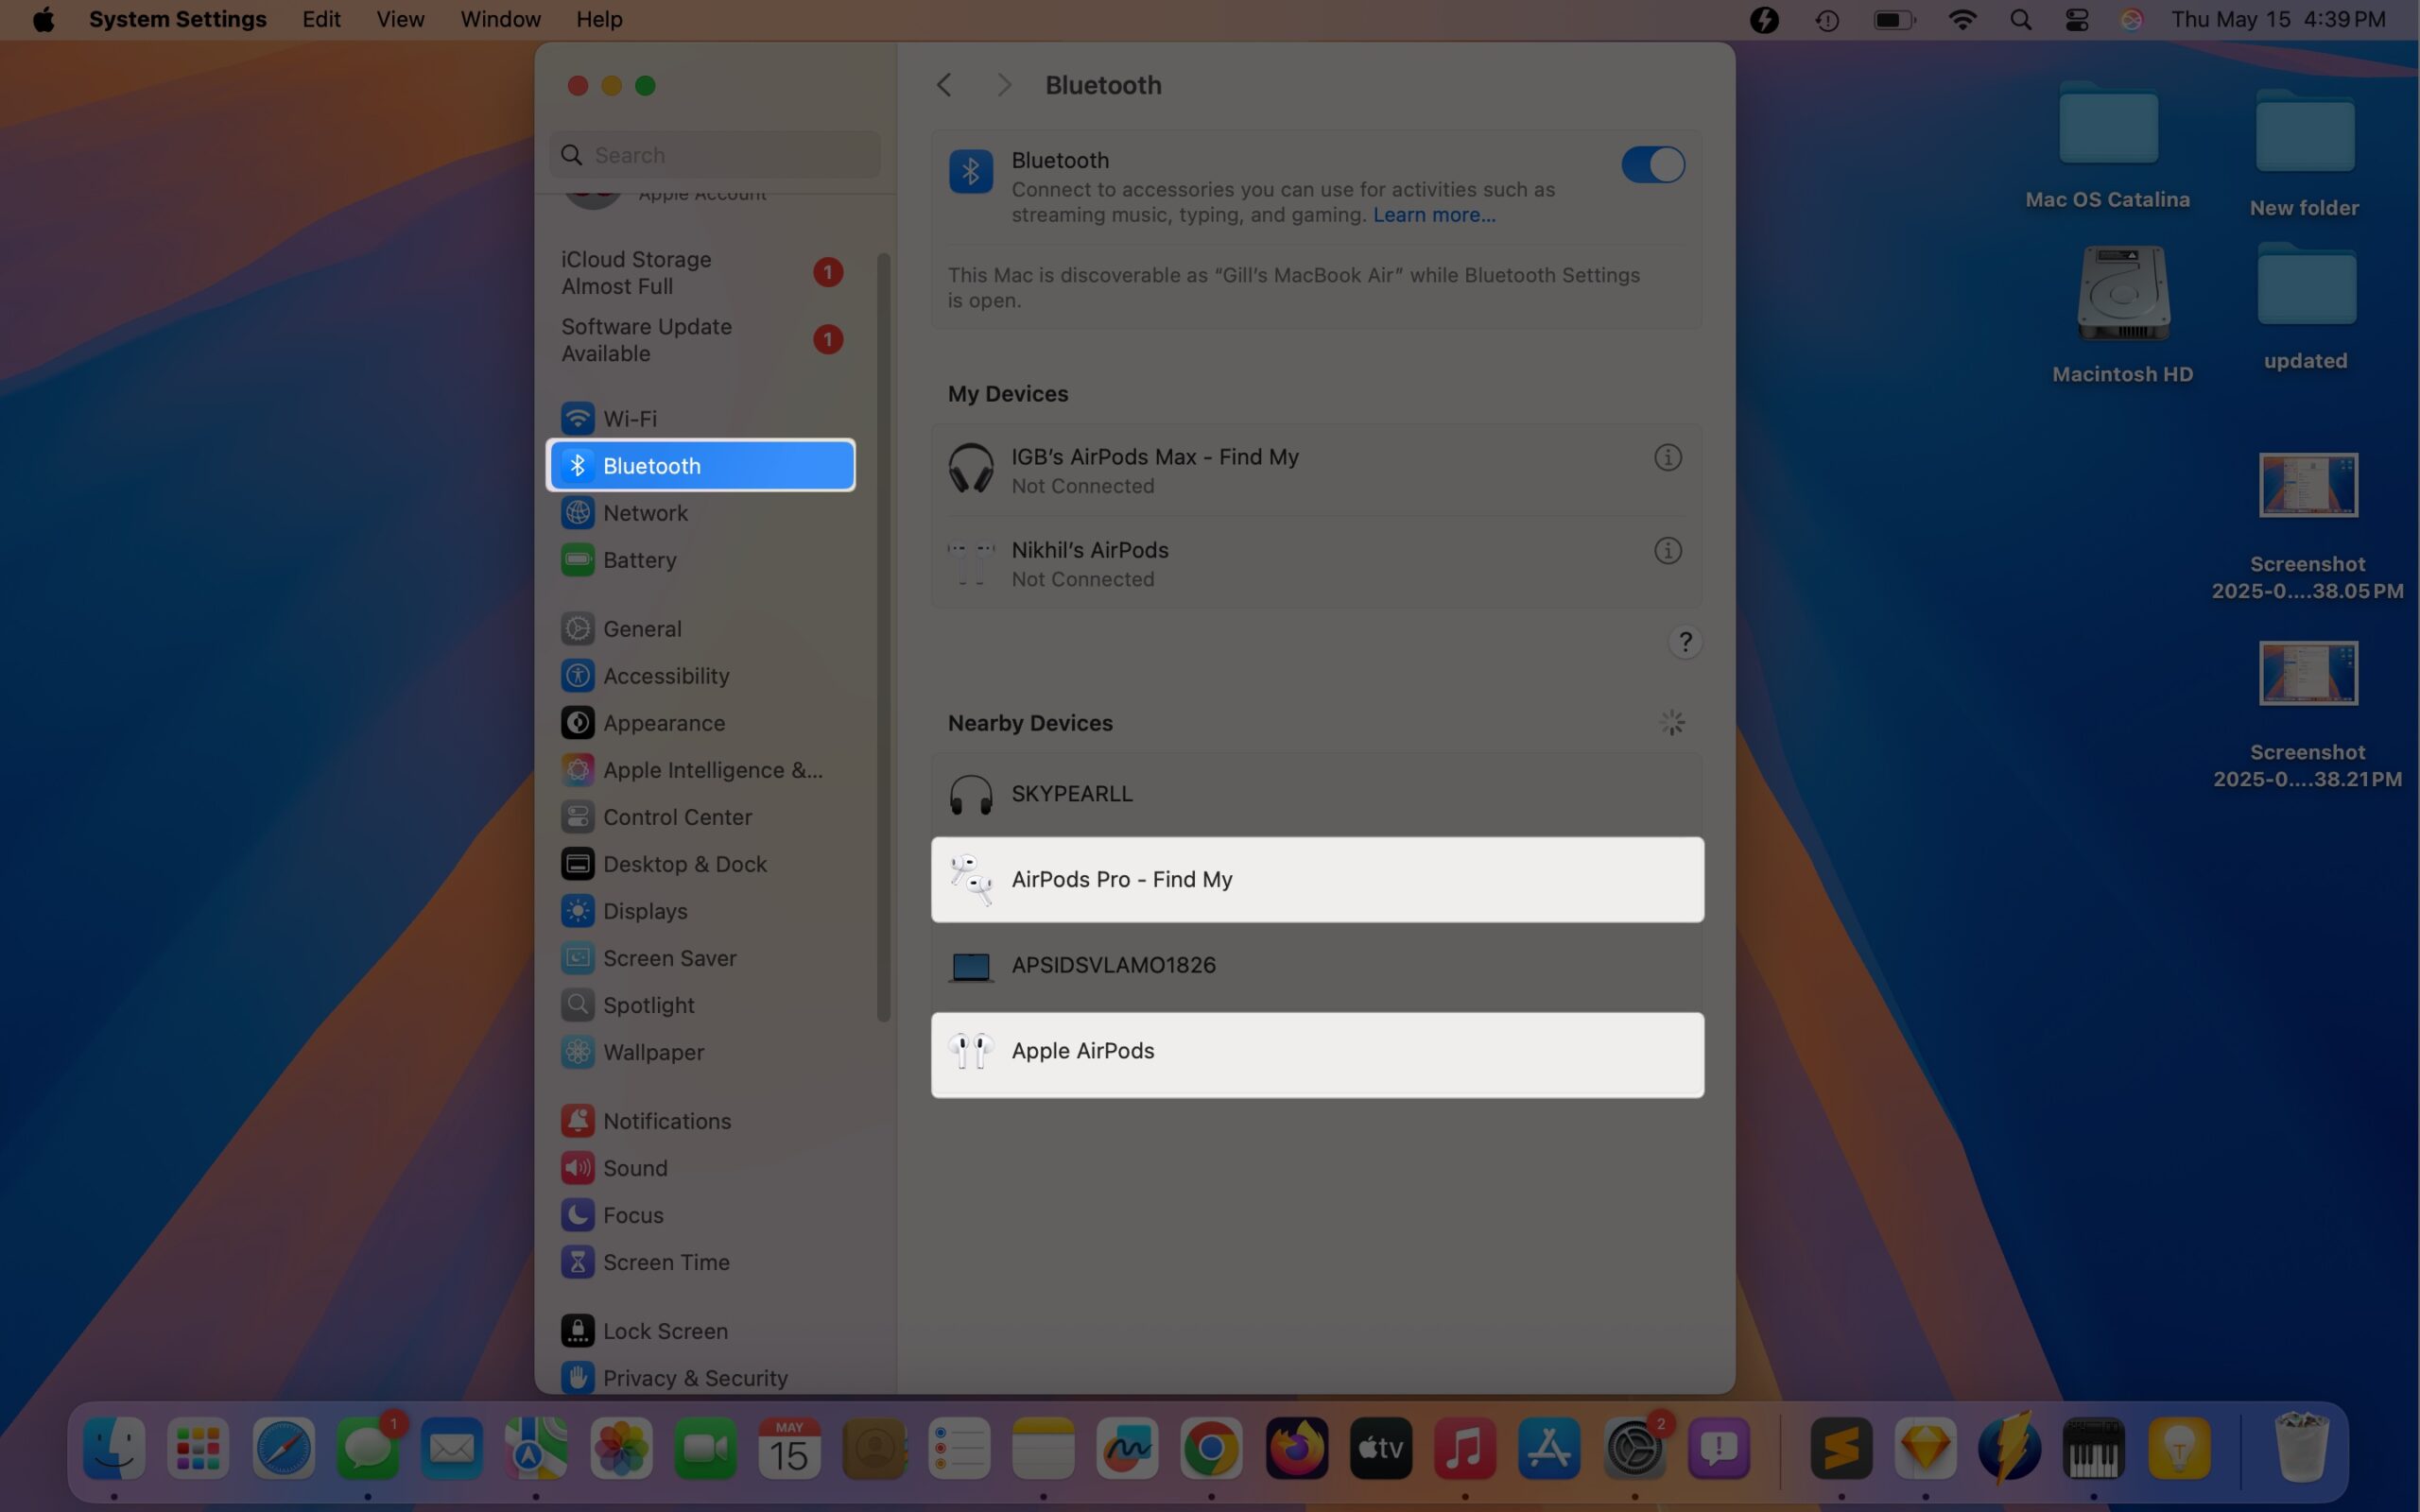
Task: Open the Help menu
Action: [x=598, y=19]
